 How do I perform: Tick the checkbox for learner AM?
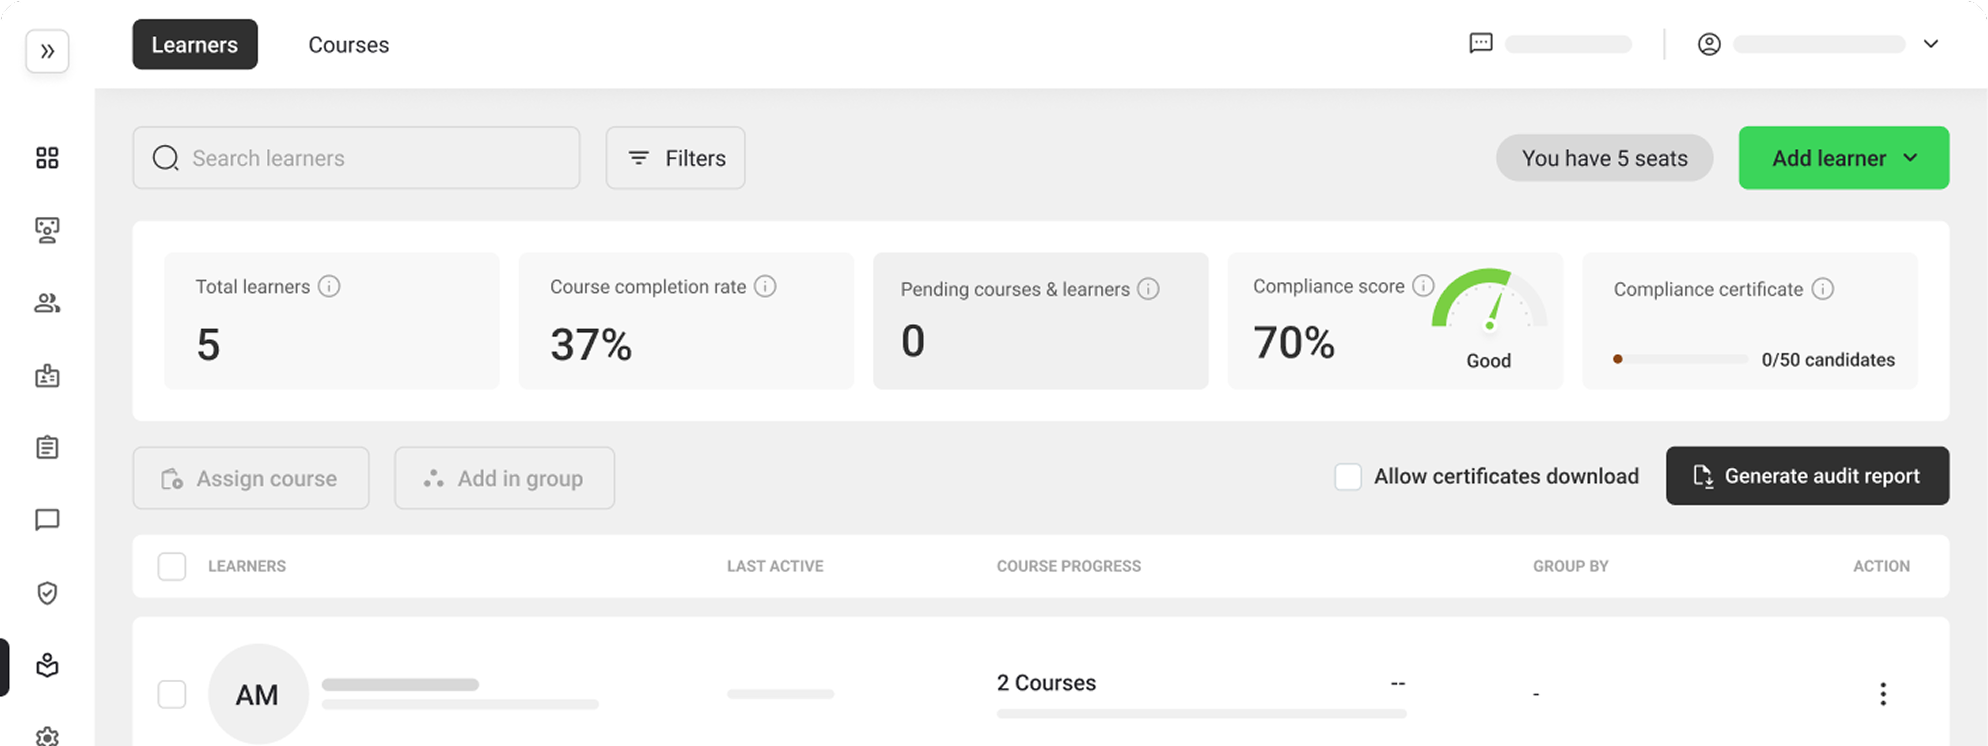click(172, 694)
